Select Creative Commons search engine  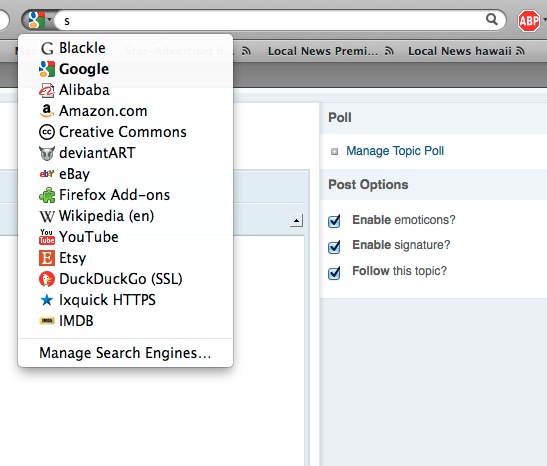click(x=126, y=132)
